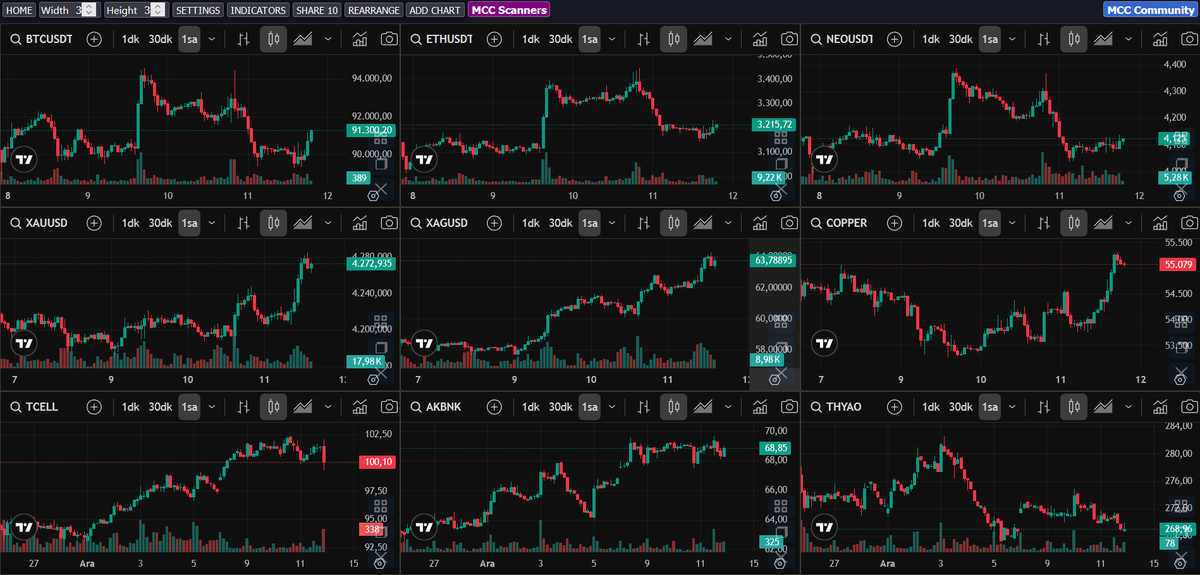Open the indicators icon on the NEOUSDT chart

coord(1160,39)
